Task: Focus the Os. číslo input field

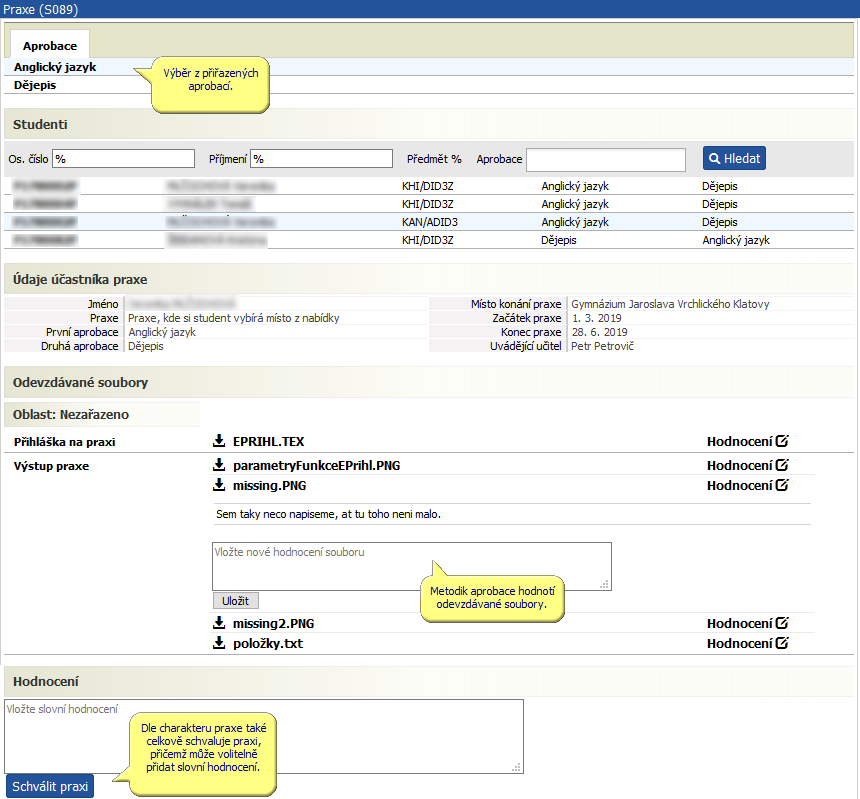Action: pos(123,158)
